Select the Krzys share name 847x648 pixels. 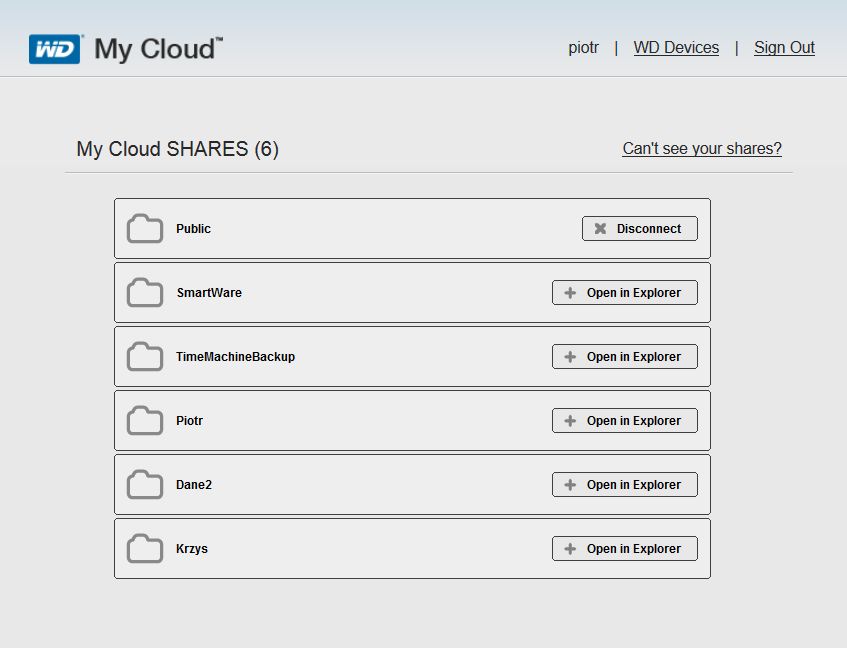click(x=192, y=549)
